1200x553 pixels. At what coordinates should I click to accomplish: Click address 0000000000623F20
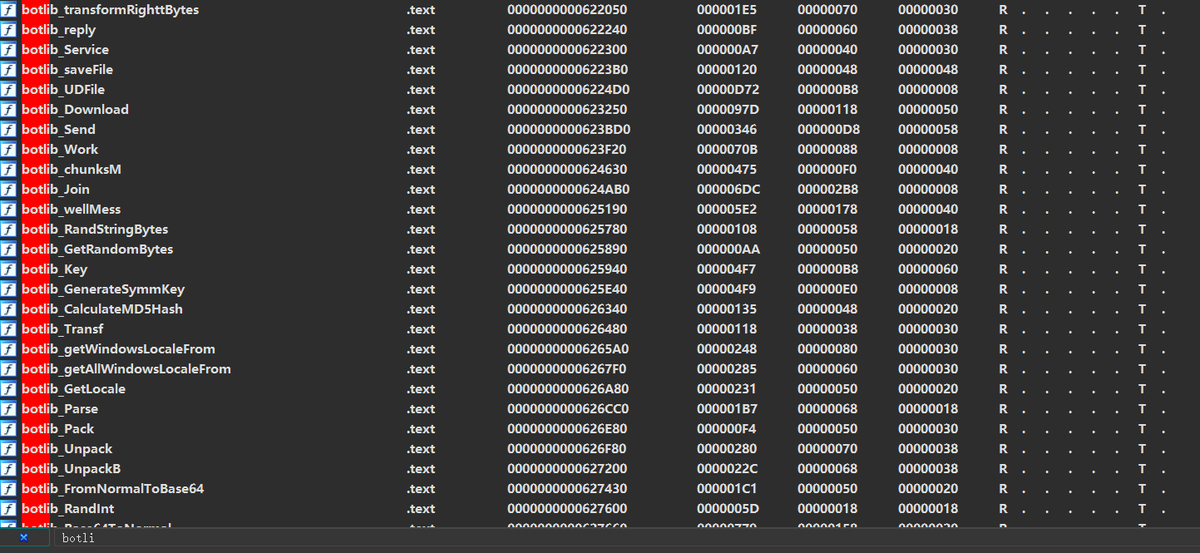tap(568, 149)
